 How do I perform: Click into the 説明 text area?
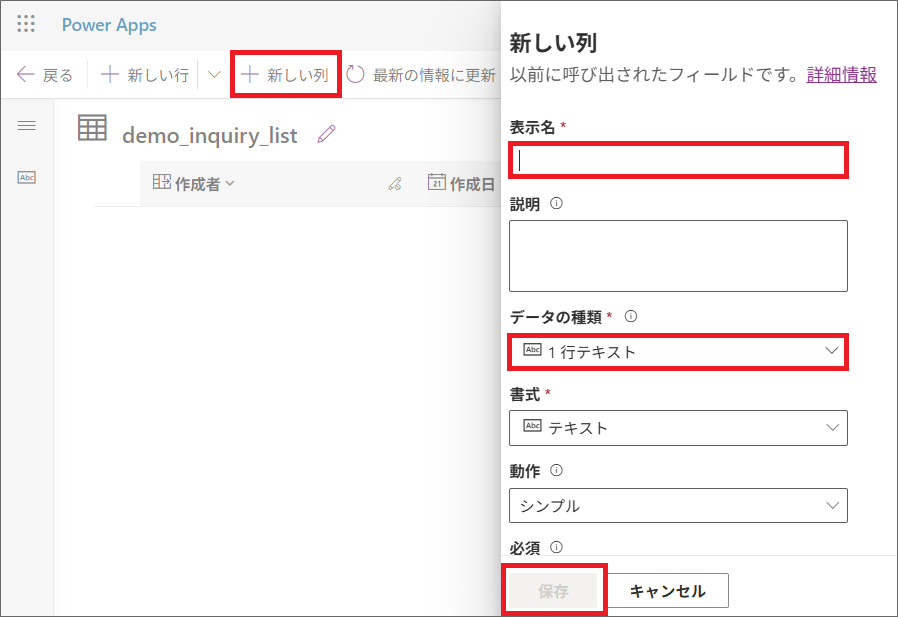tap(678, 256)
